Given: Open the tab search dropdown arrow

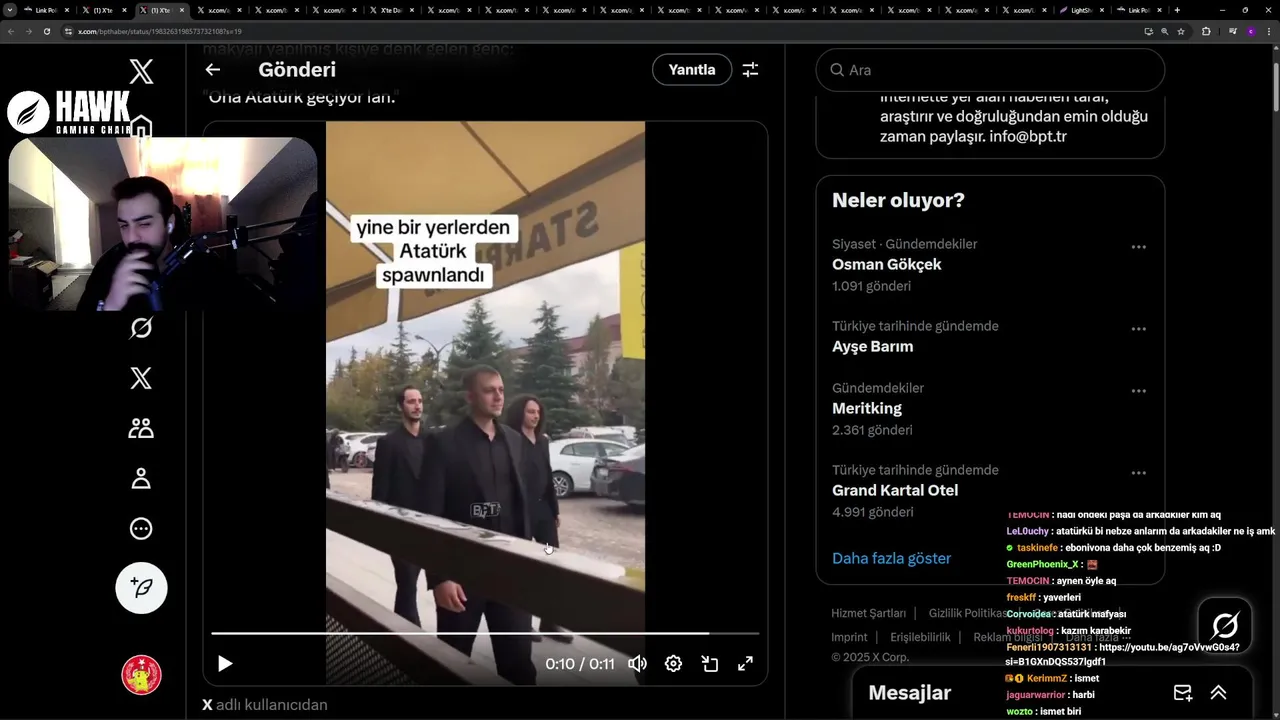Looking at the screenshot, I should (x=10, y=10).
